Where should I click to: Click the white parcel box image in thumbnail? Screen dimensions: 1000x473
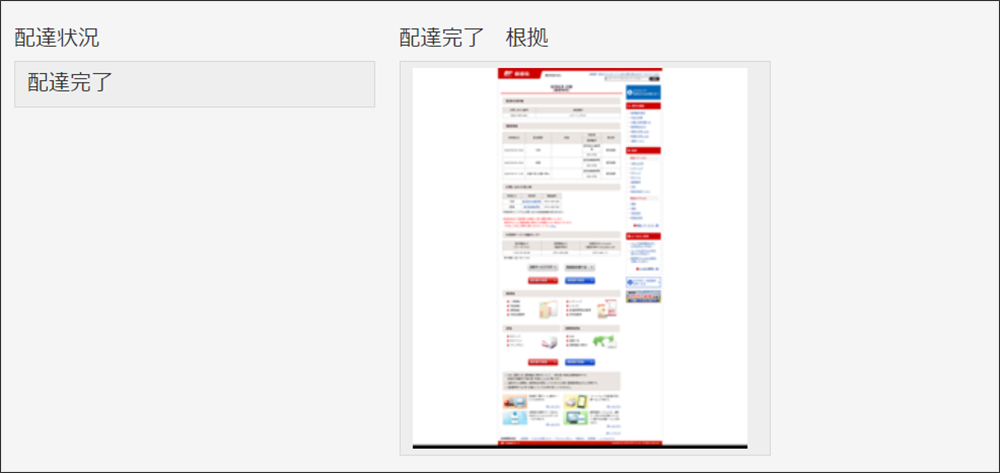point(549,342)
